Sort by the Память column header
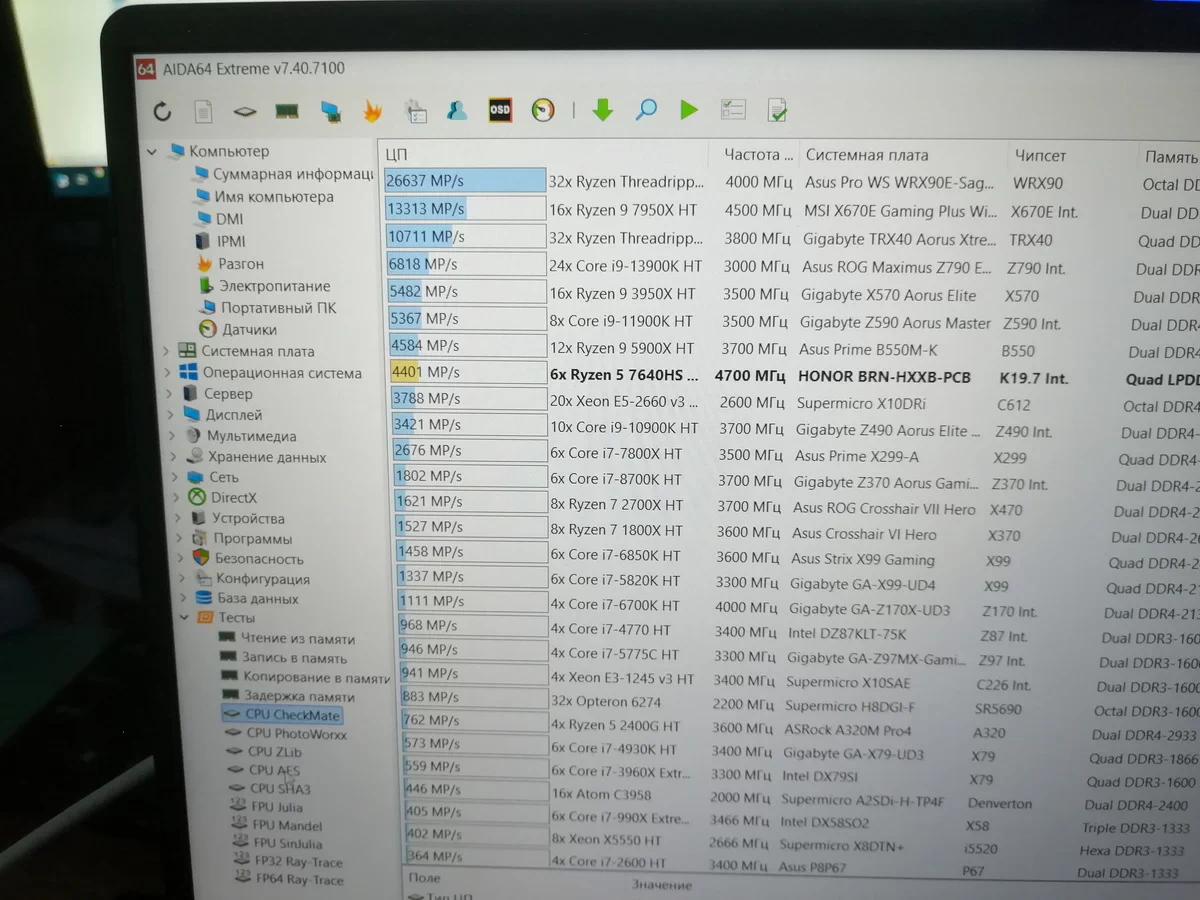The width and height of the screenshot is (1200, 900). [x=1172, y=157]
